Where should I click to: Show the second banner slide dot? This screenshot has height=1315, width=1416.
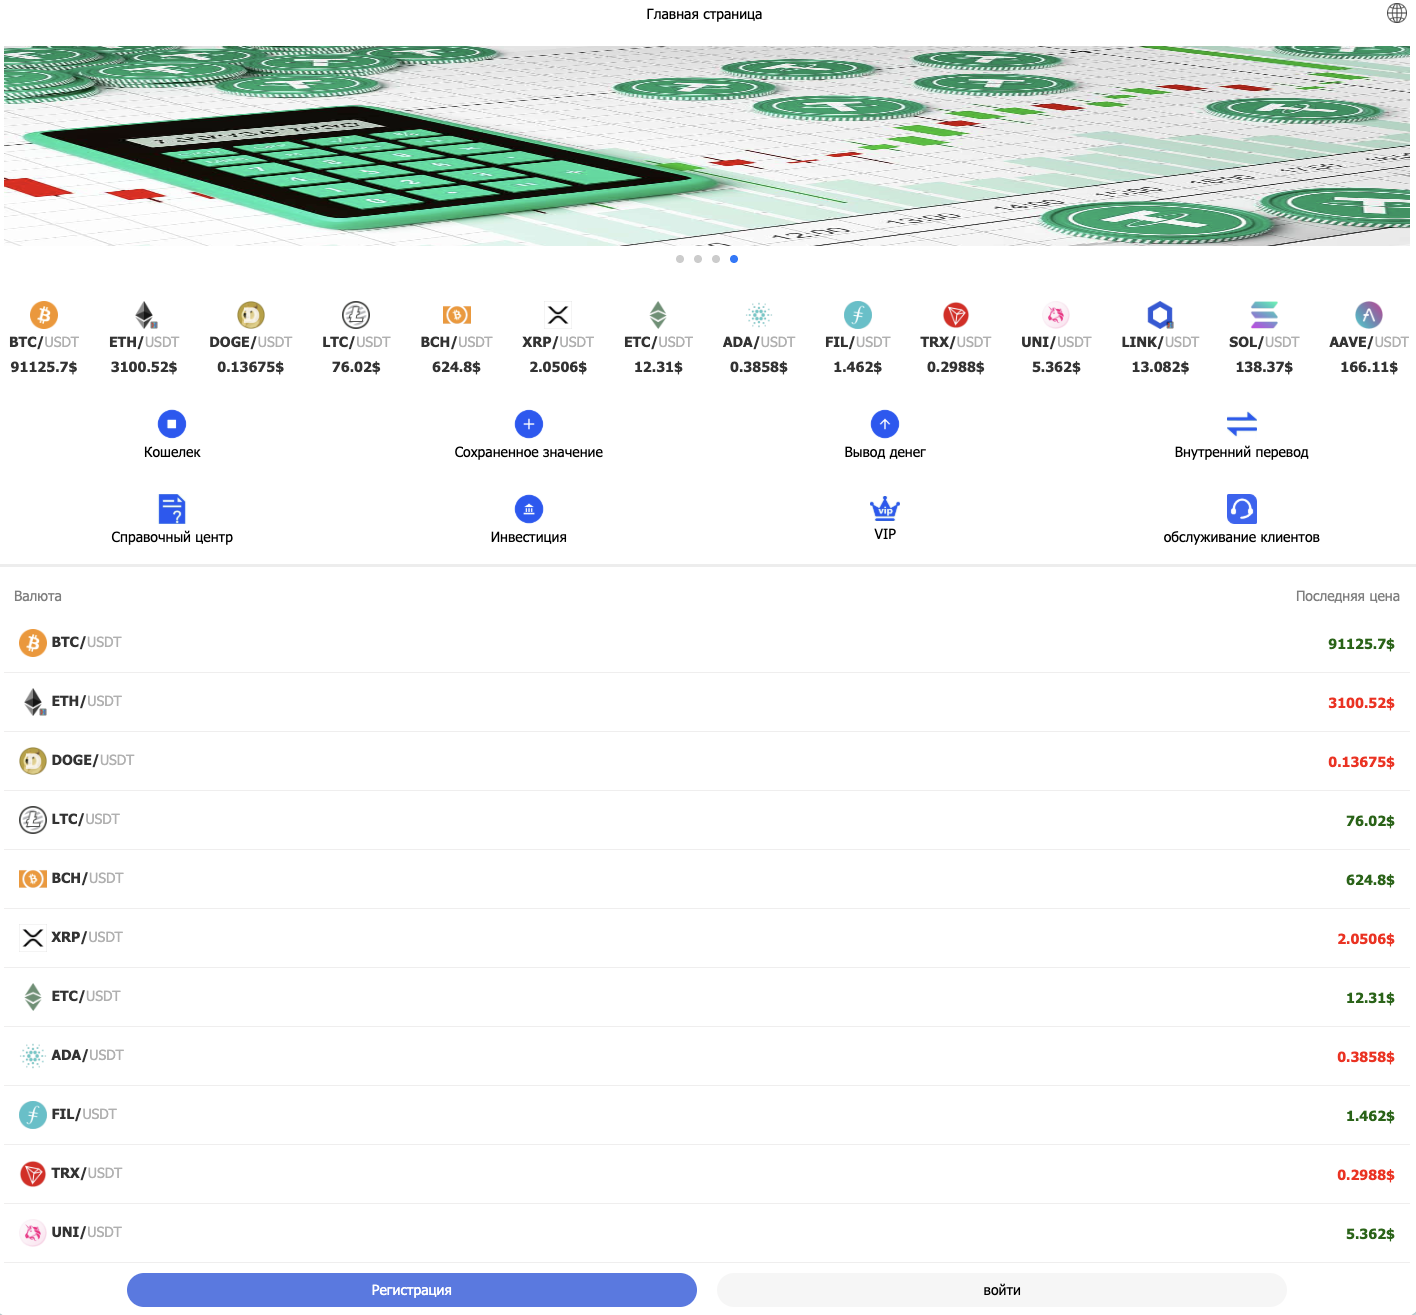(698, 259)
